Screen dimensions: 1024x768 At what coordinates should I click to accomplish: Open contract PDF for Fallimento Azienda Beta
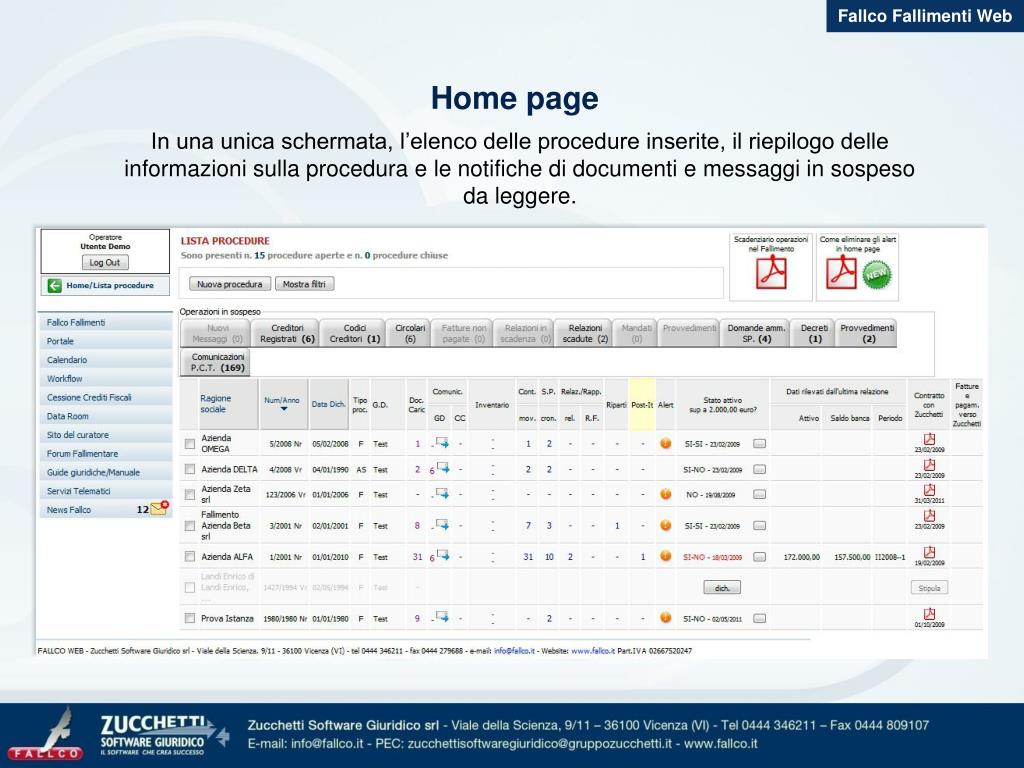[929, 516]
